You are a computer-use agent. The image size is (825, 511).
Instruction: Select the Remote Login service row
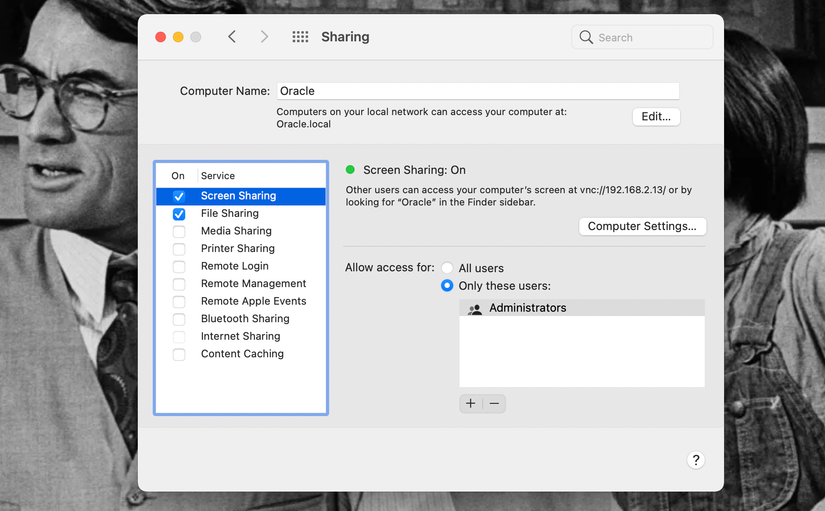tap(240, 266)
